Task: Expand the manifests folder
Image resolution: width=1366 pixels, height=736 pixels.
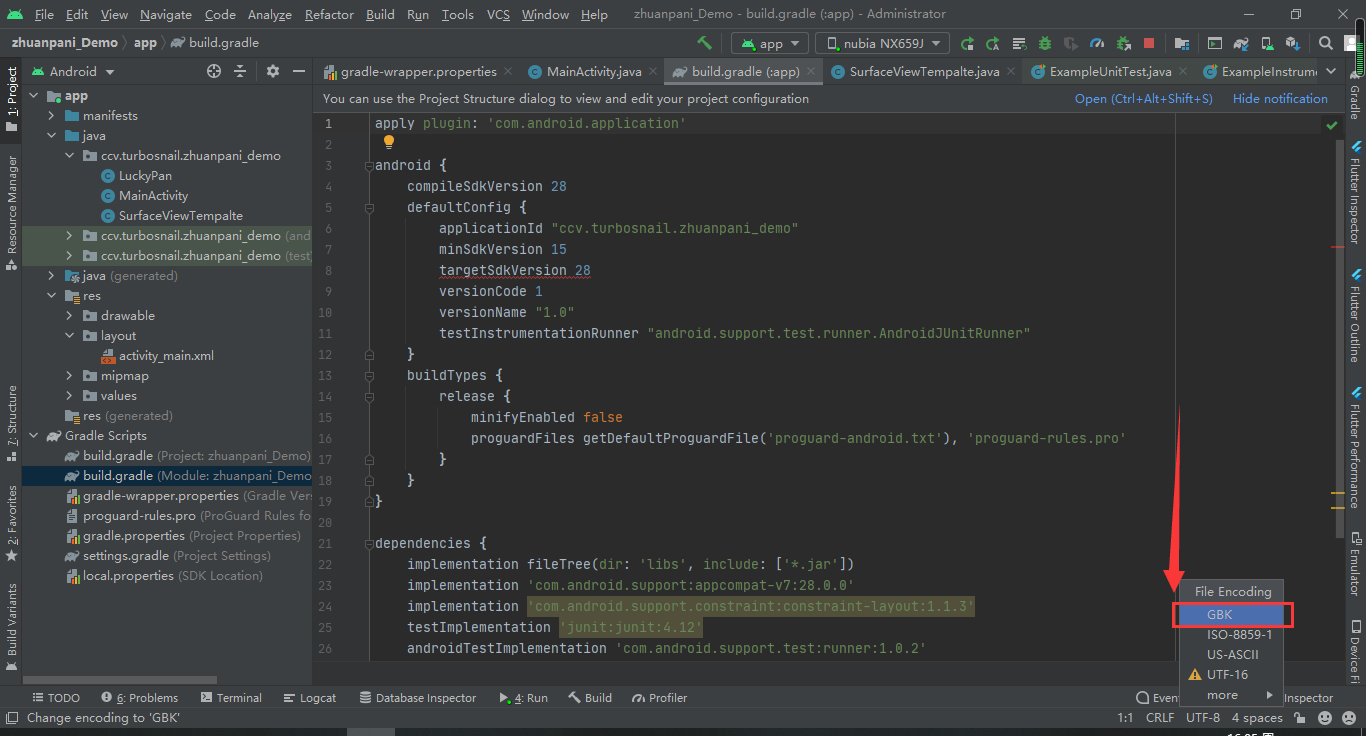Action: pyautogui.click(x=51, y=115)
